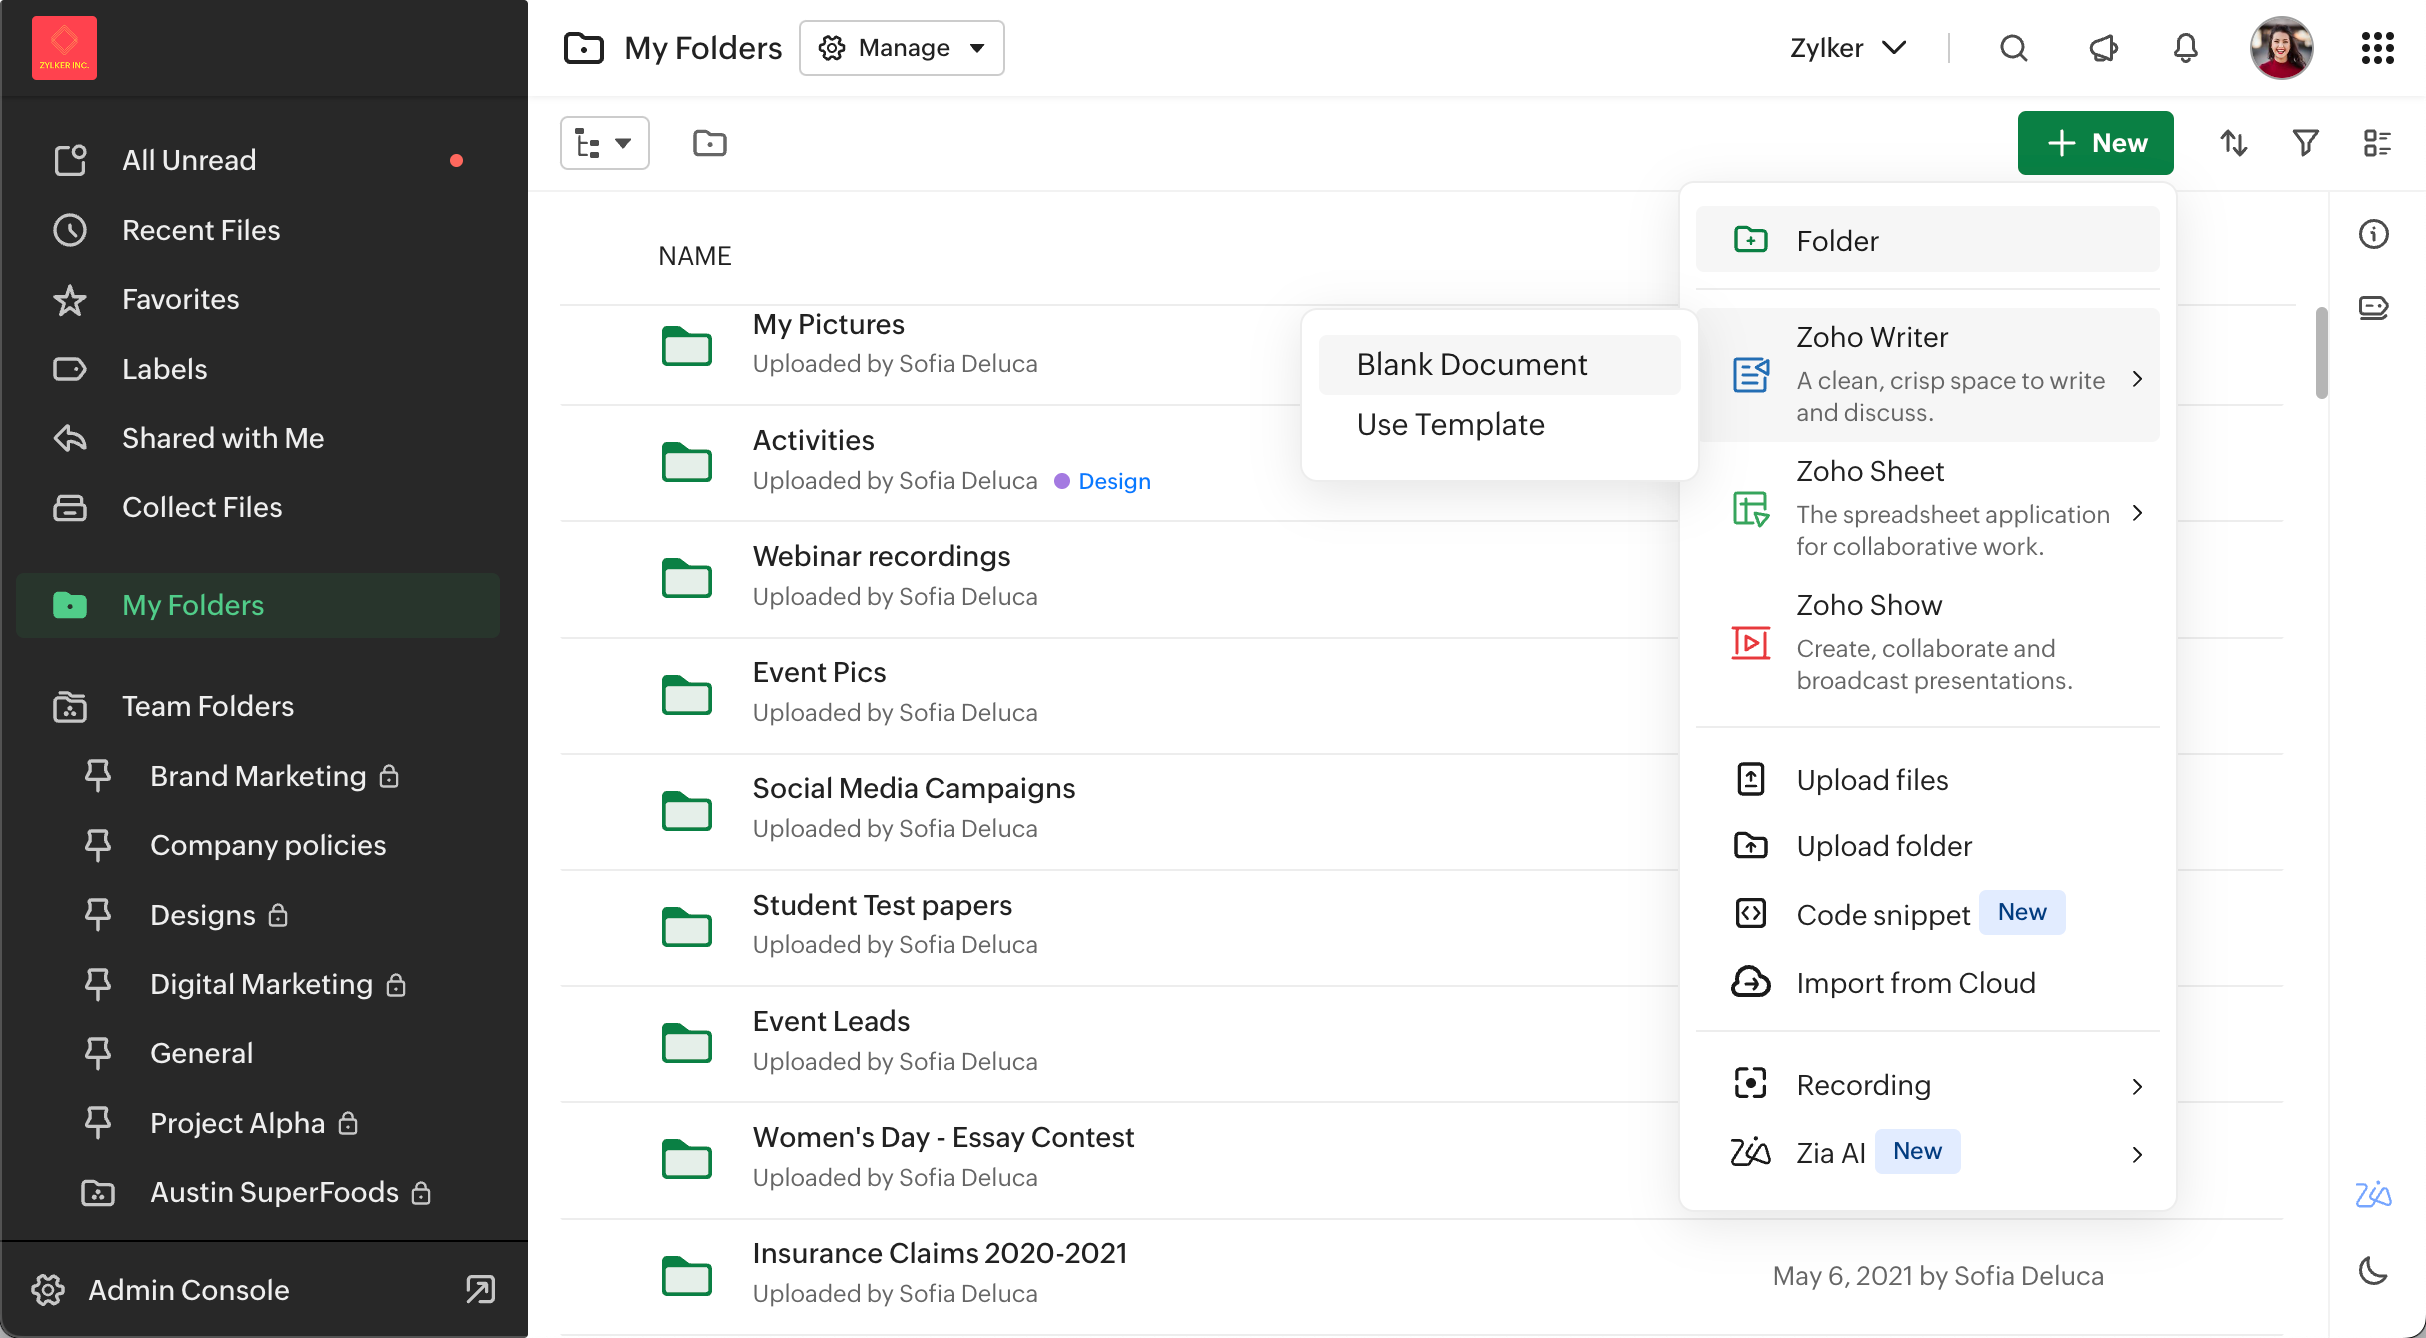2426x1338 pixels.
Task: Open Zia assistant icon in right rail
Action: [x=2373, y=1194]
